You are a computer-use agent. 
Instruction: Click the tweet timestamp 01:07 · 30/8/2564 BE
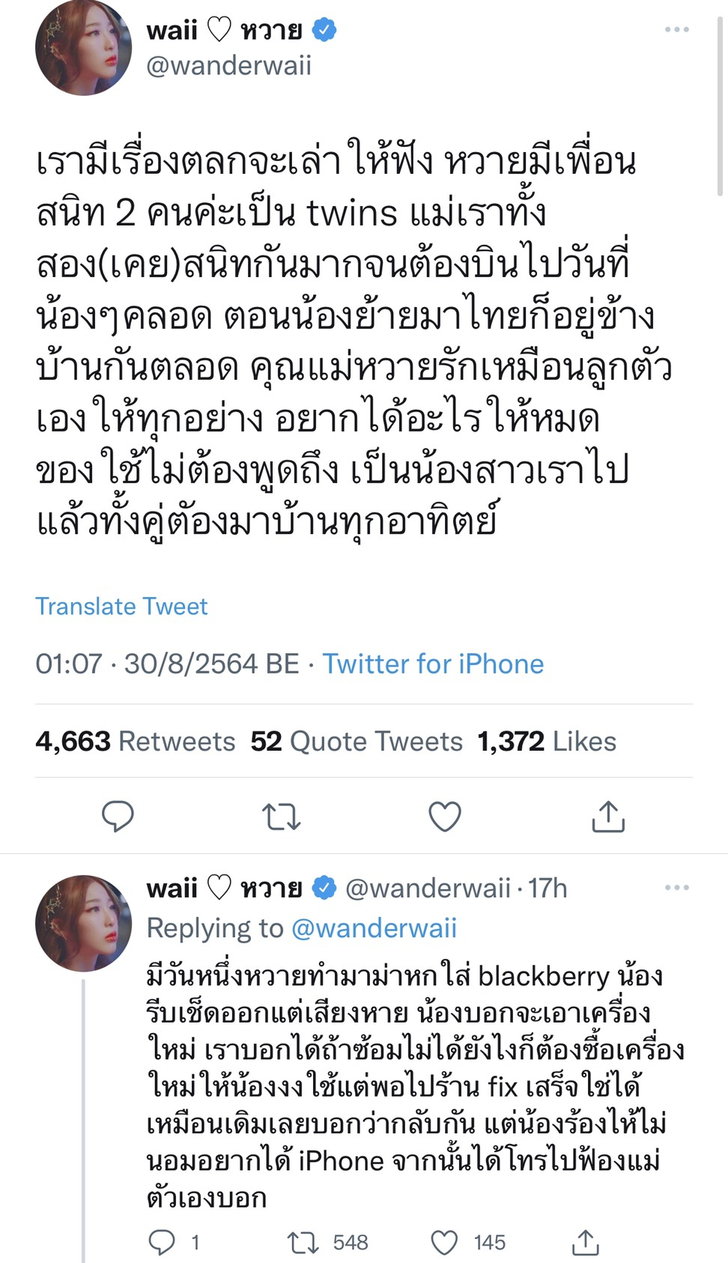165,664
